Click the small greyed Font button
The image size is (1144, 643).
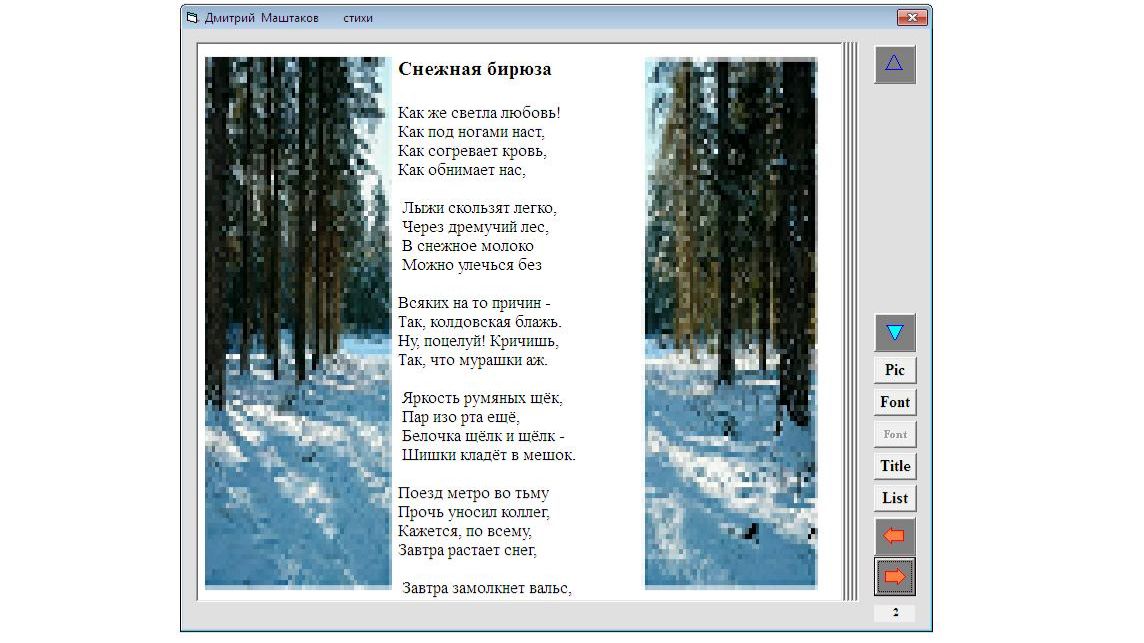coord(894,434)
